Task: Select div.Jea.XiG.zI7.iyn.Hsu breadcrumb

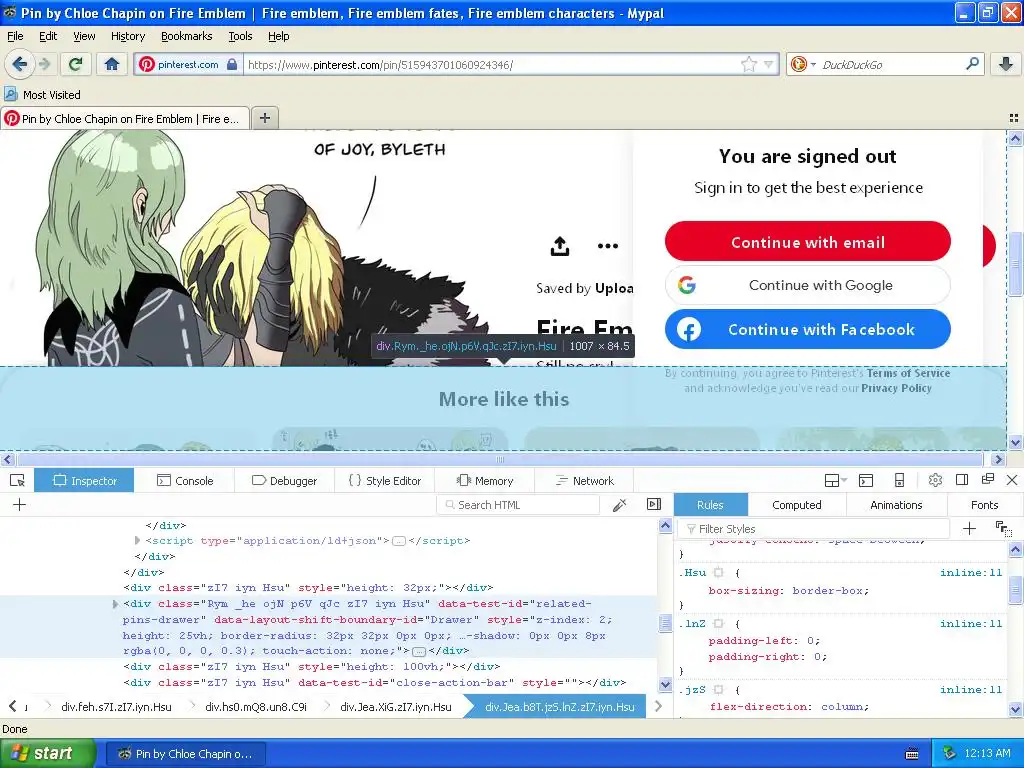Action: (x=395, y=707)
